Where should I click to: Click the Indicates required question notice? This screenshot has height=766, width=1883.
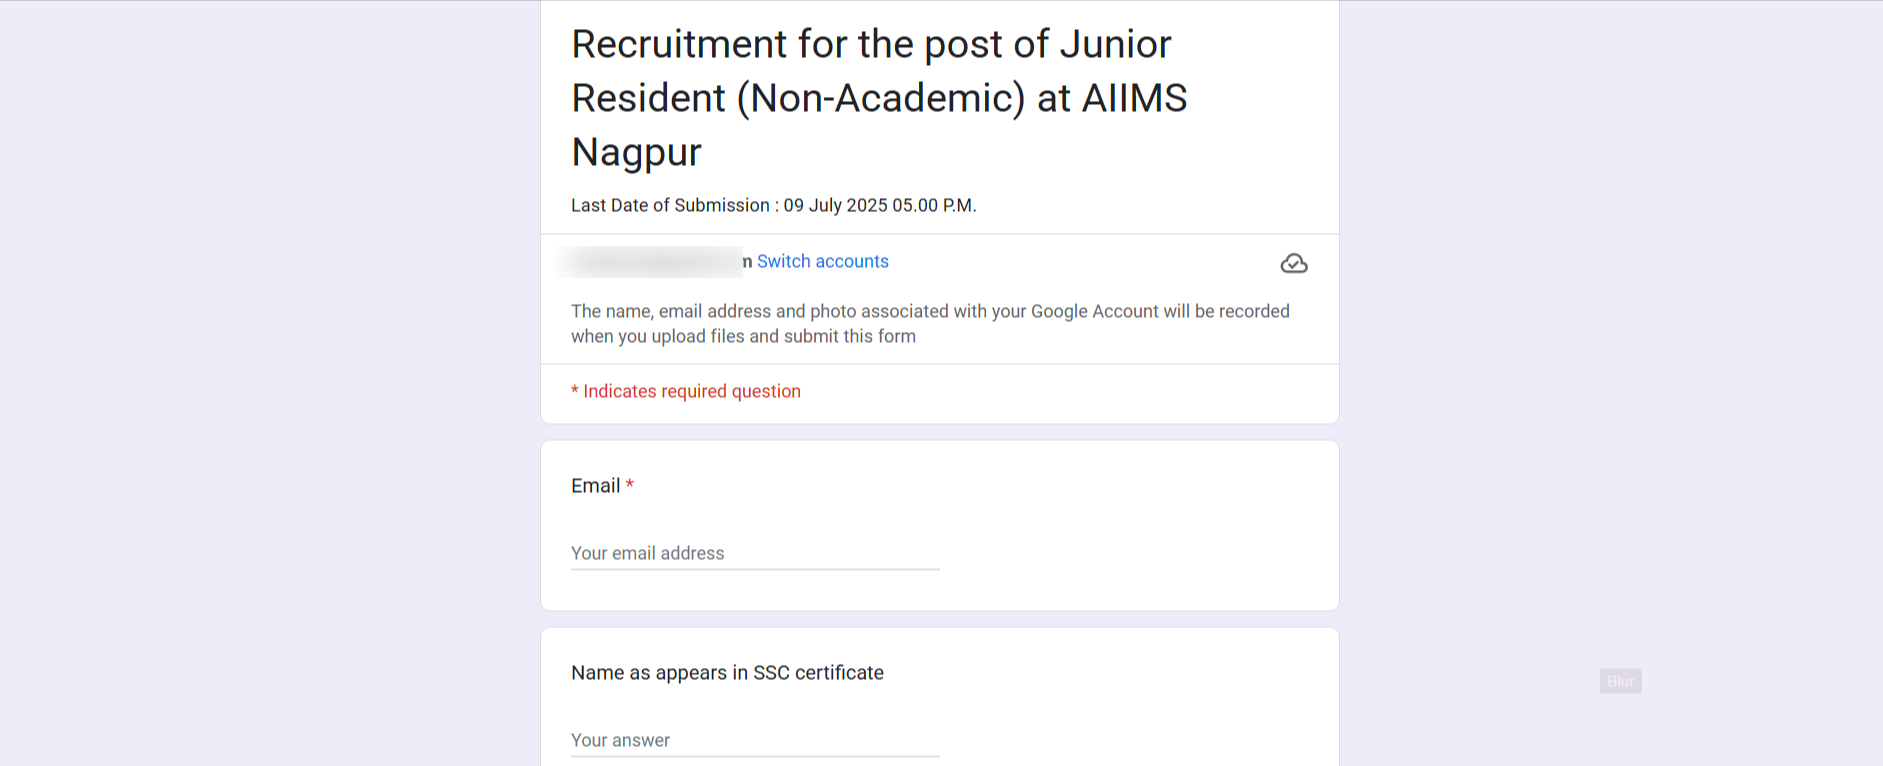pos(685,391)
